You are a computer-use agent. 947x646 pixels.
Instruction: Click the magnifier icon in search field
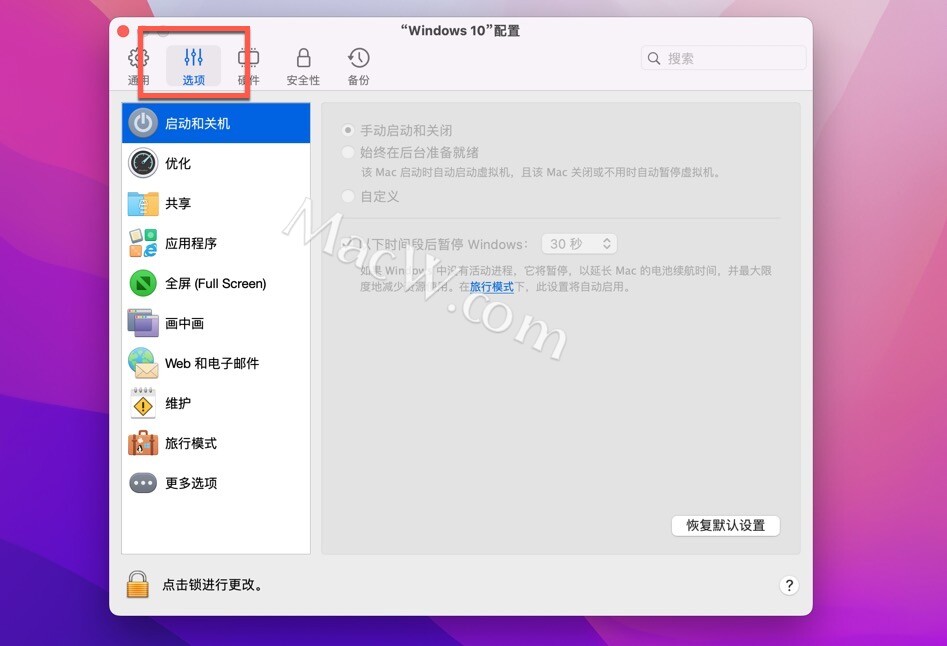(653, 59)
